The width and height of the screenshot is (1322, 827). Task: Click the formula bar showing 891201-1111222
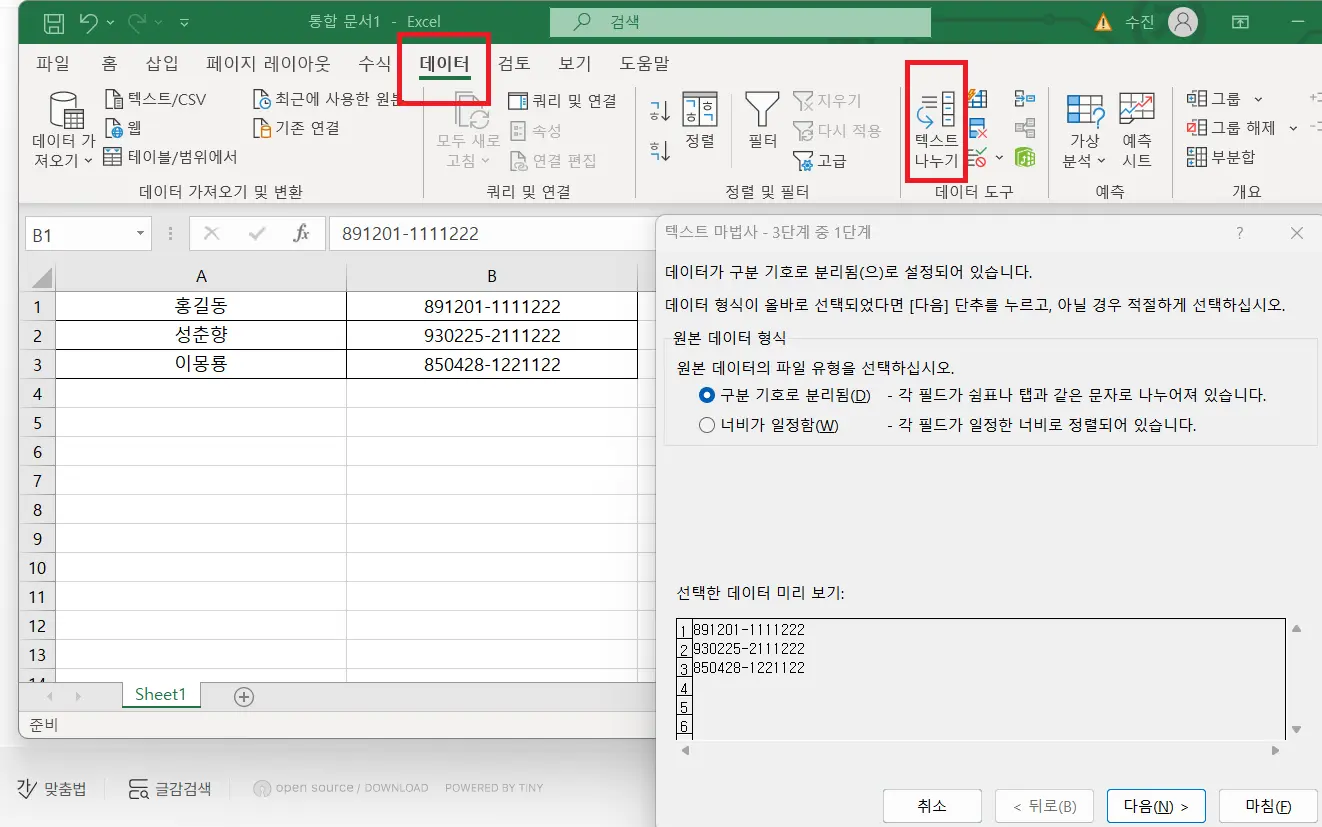490,234
